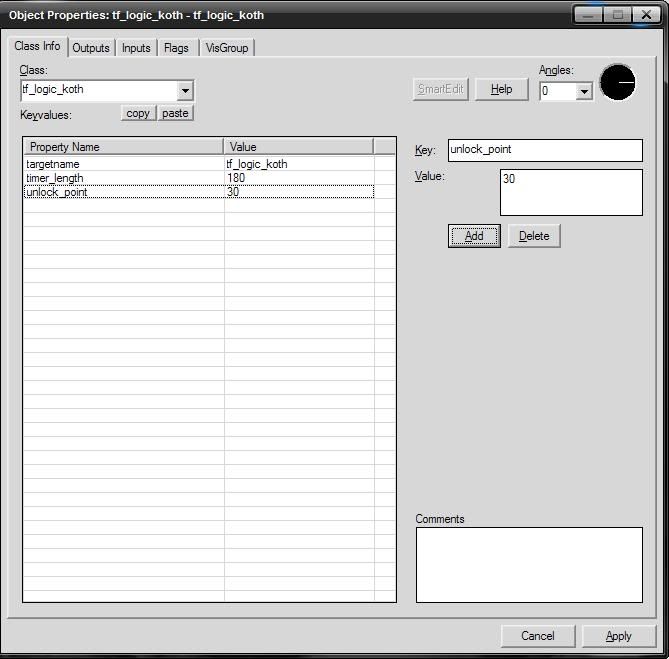This screenshot has width=669, height=659.
Task: Click the Add keyvalue button
Action: click(x=474, y=236)
